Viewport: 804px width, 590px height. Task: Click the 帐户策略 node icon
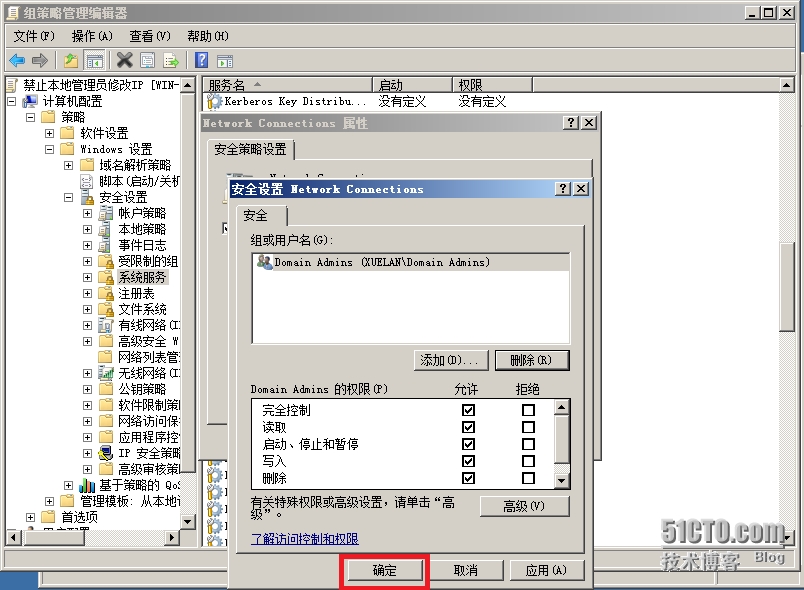point(106,213)
